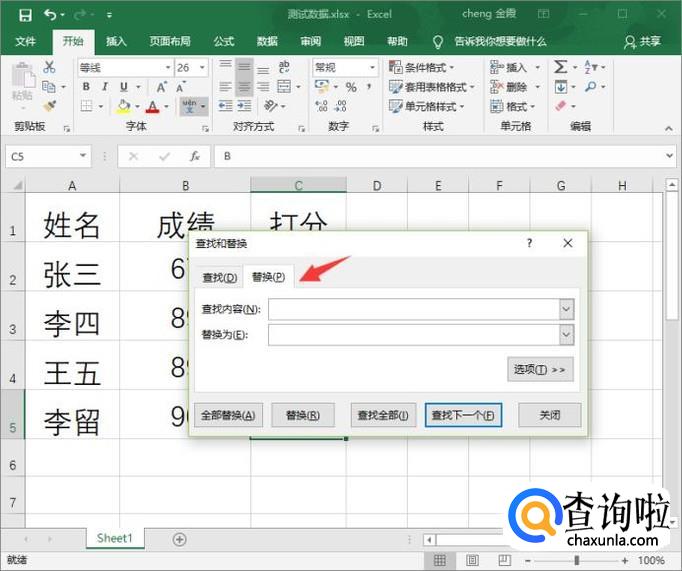Click the Format Painter brush icon
This screenshot has height=571, width=682.
(x=50, y=105)
